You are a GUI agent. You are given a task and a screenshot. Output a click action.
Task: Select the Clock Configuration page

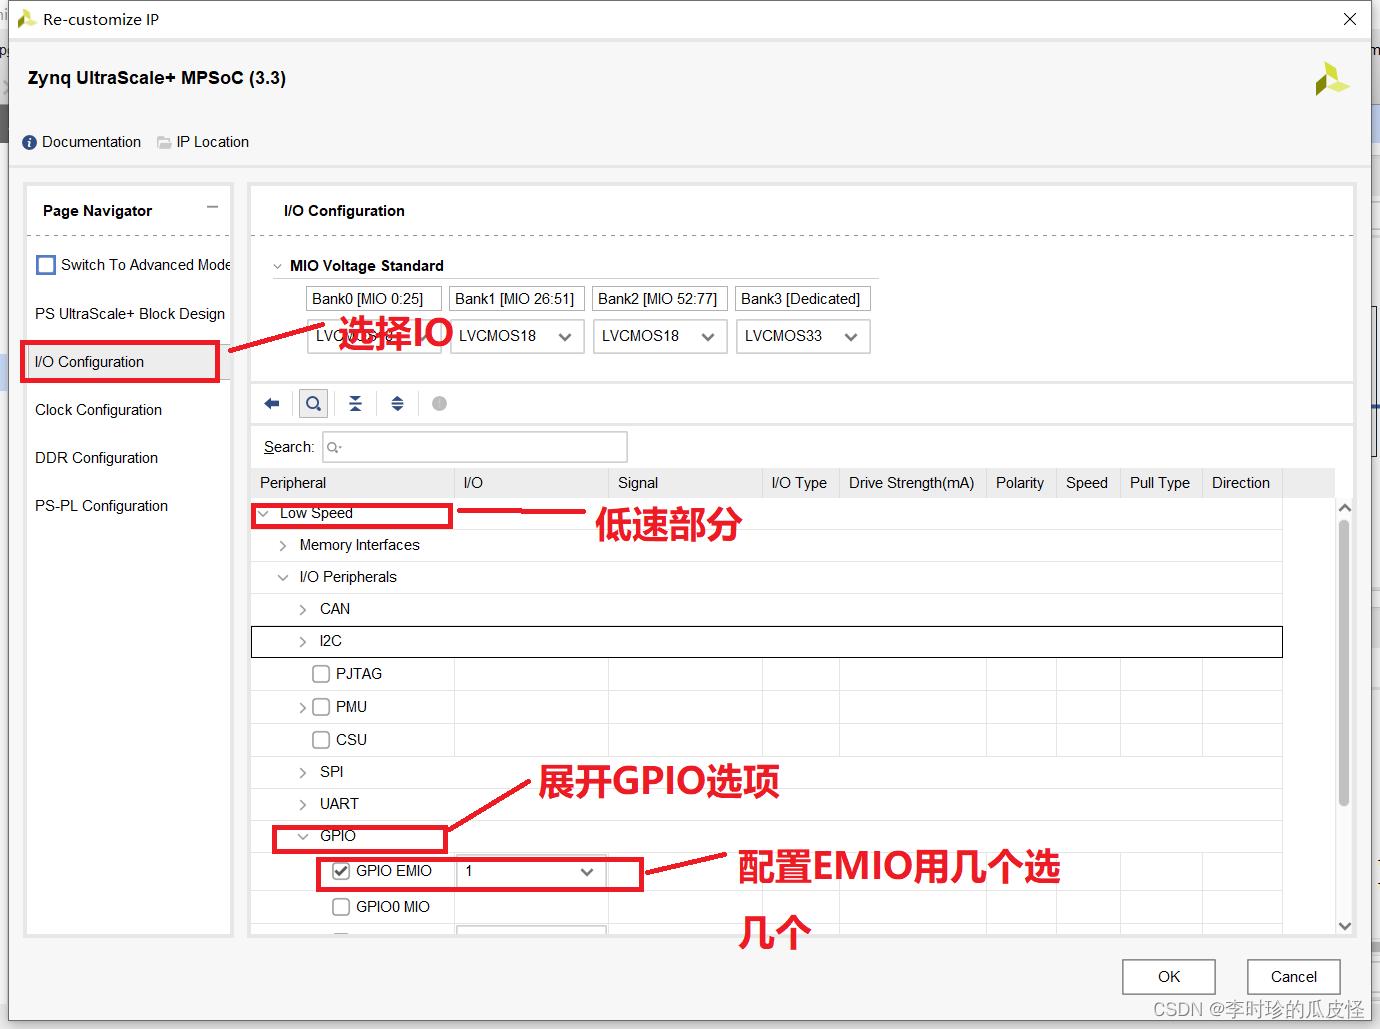point(97,410)
